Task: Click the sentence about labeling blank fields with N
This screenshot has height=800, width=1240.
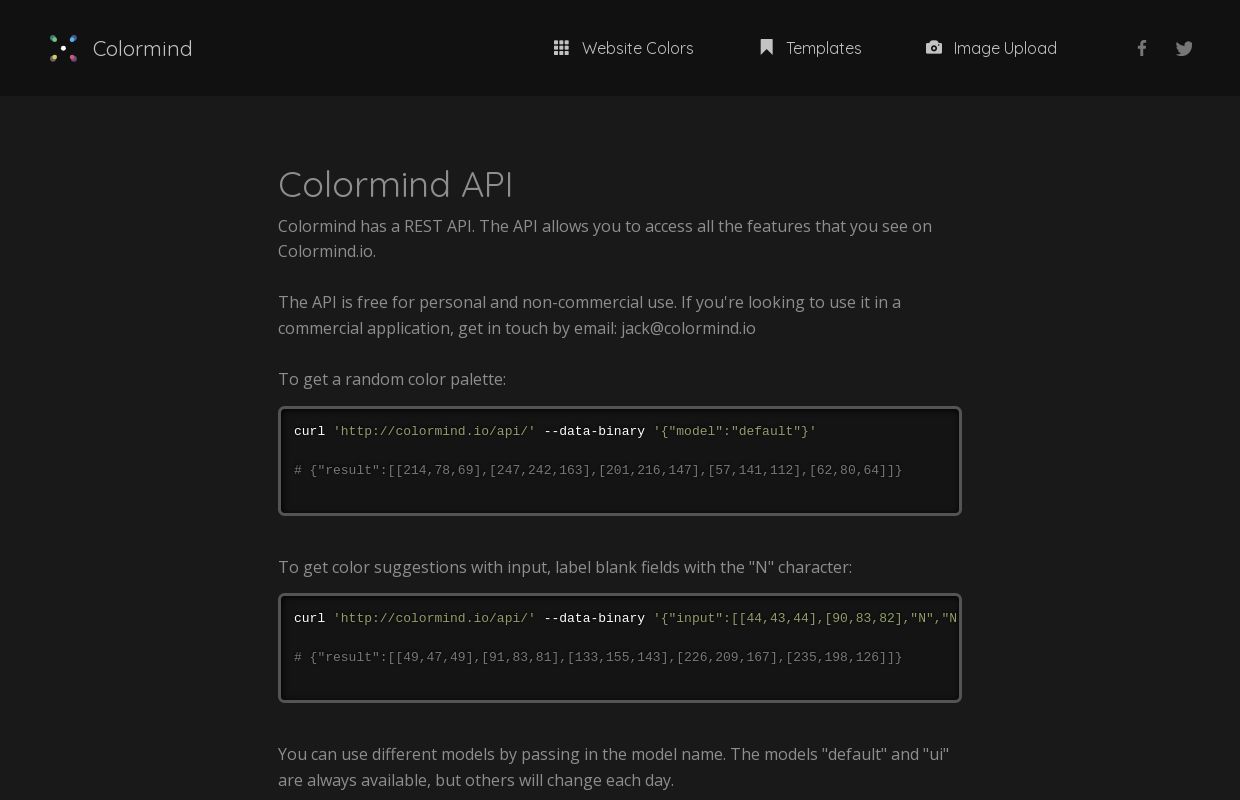Action: click(x=565, y=567)
